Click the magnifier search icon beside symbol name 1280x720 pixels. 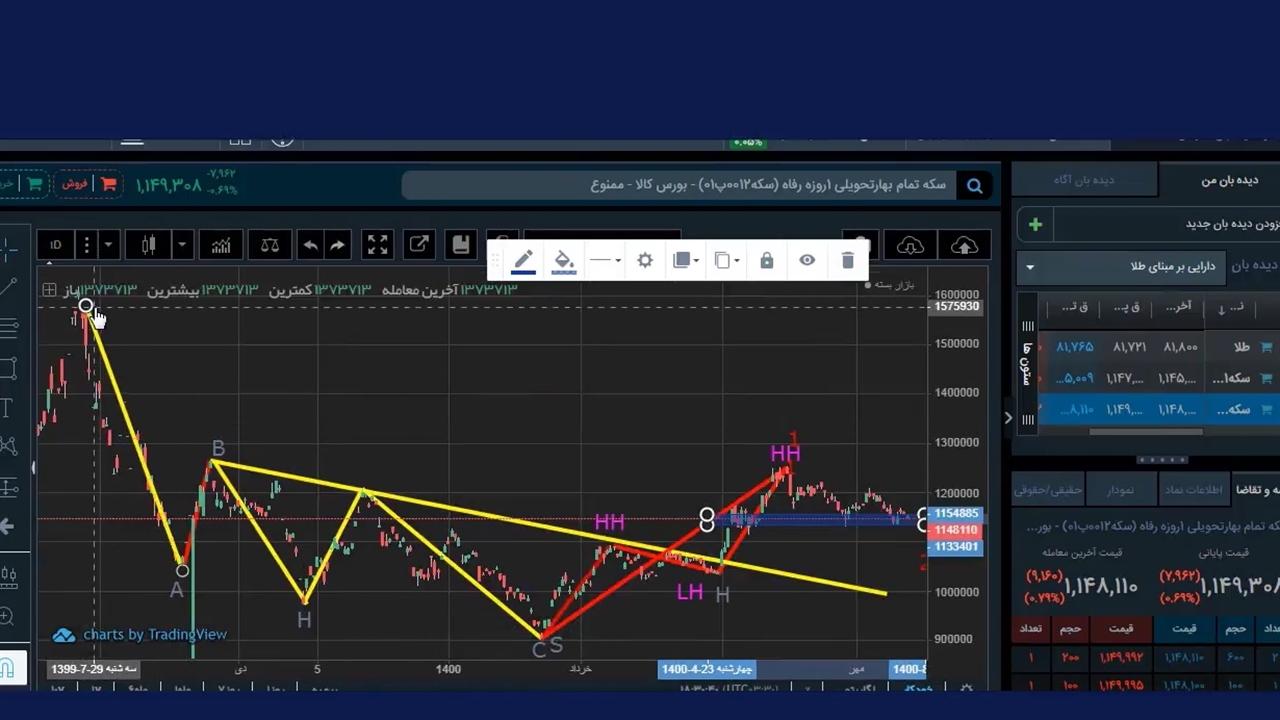pyautogui.click(x=974, y=185)
